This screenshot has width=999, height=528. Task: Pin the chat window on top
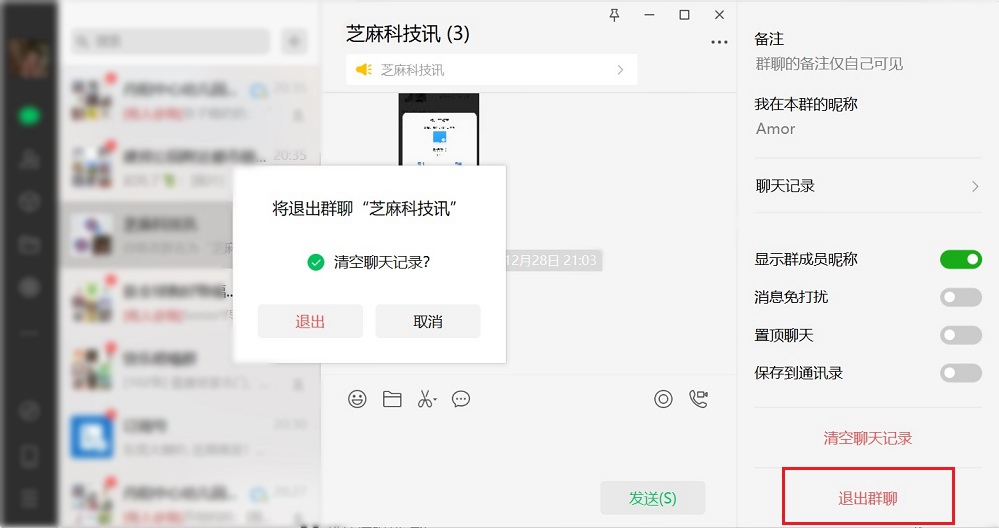(614, 15)
